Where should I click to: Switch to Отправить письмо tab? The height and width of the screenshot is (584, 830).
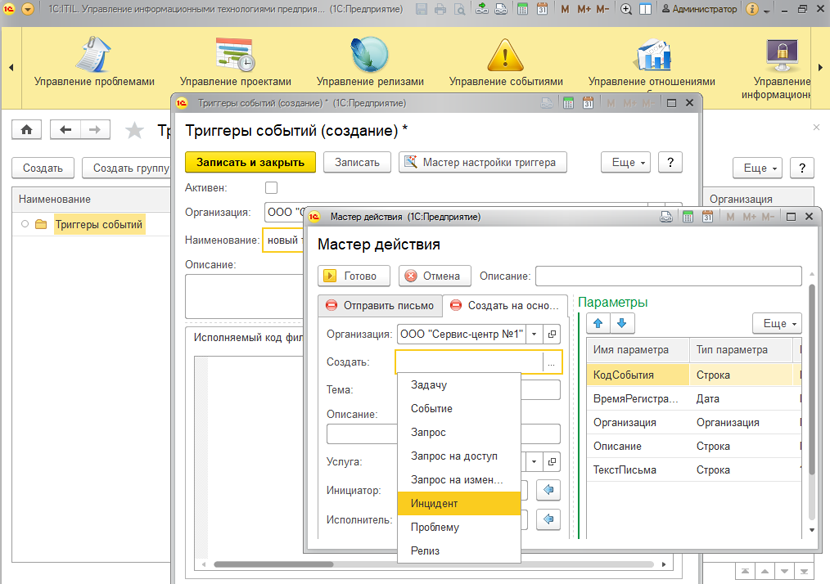pos(380,306)
